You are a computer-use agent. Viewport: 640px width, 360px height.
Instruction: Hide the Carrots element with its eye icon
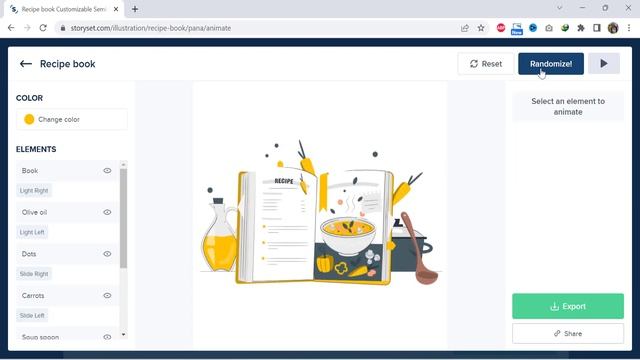[x=107, y=296]
